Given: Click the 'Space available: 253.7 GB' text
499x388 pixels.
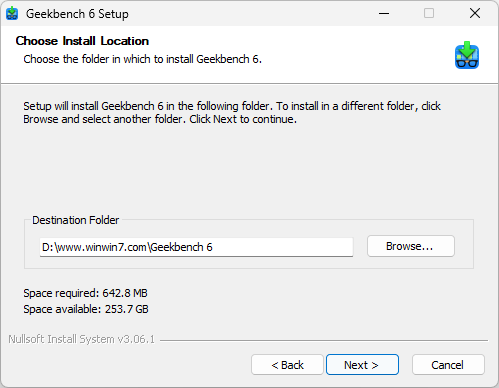Looking at the screenshot, I should tap(86, 309).
